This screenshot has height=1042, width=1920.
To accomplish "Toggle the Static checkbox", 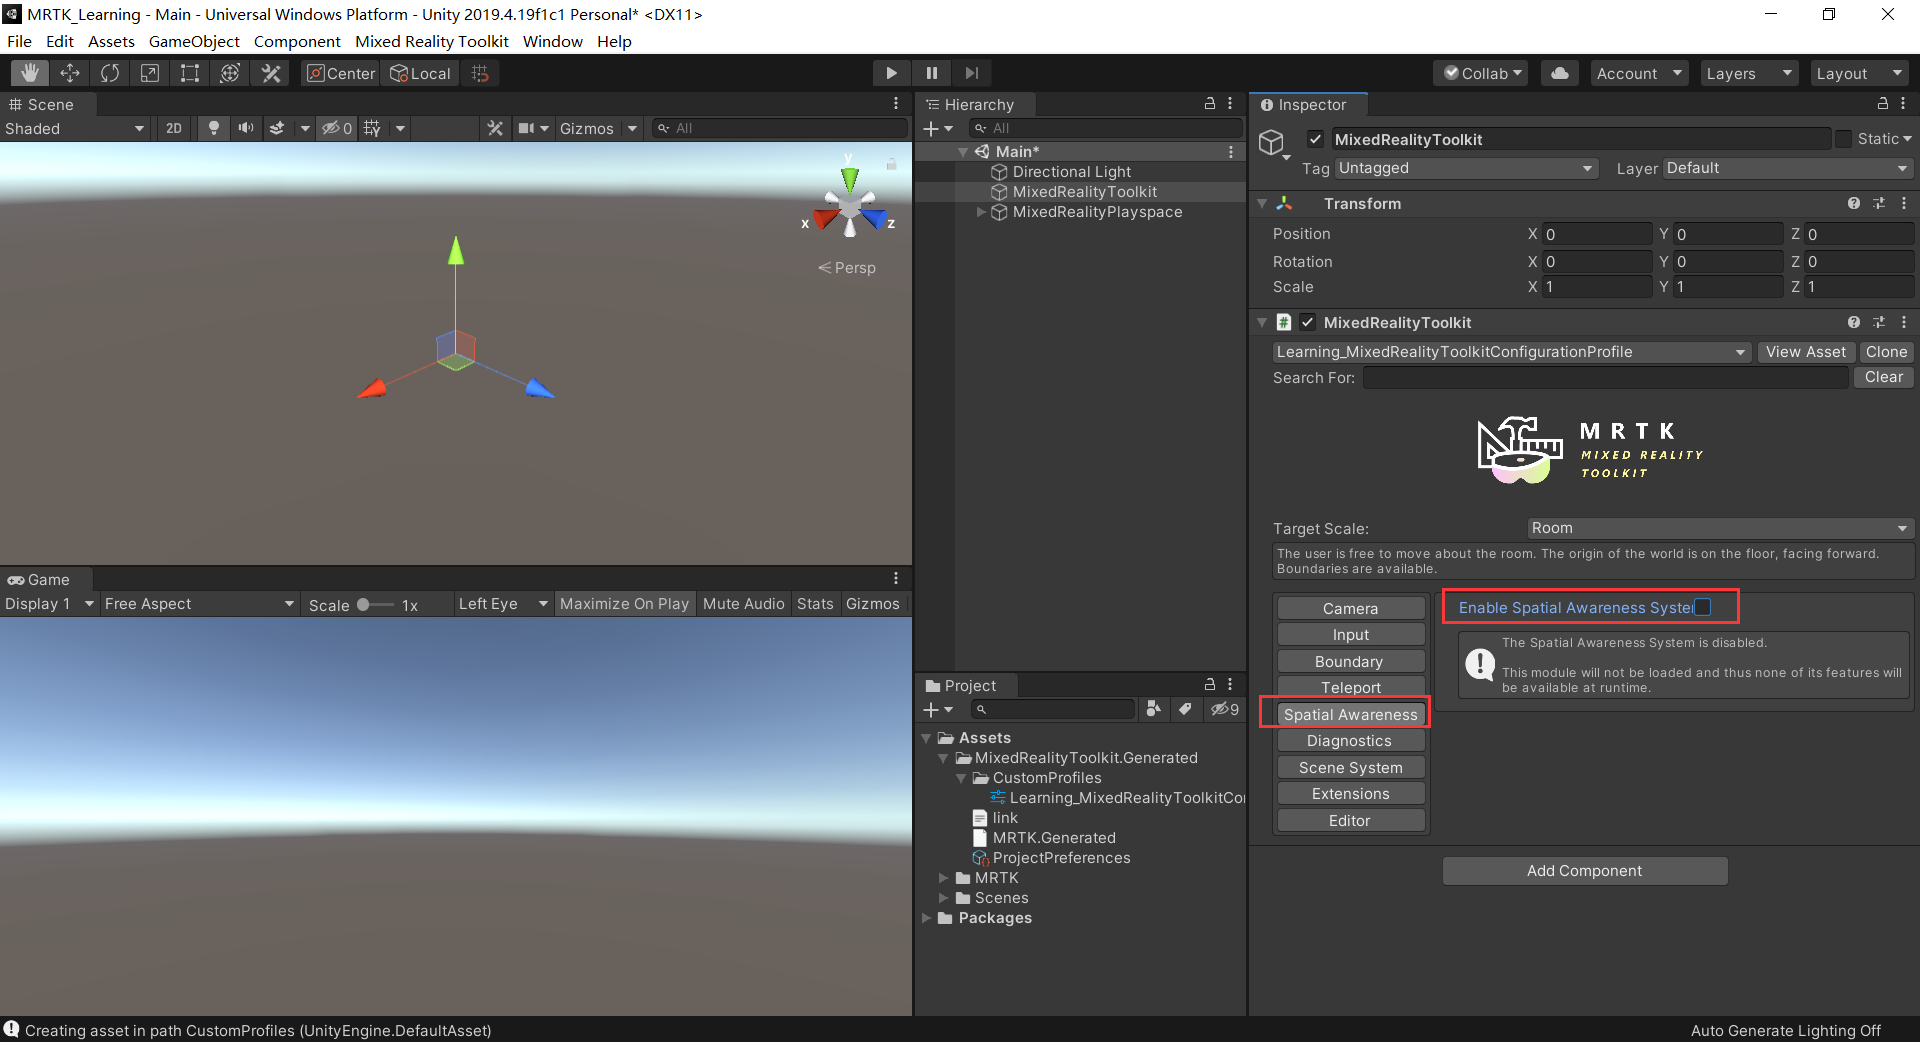I will coord(1843,139).
